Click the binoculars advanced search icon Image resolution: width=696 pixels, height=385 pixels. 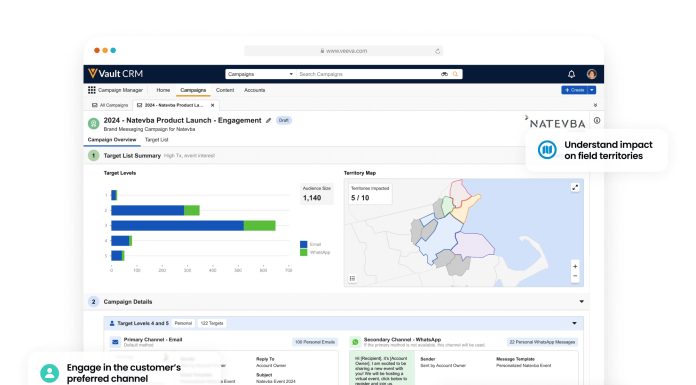click(444, 74)
